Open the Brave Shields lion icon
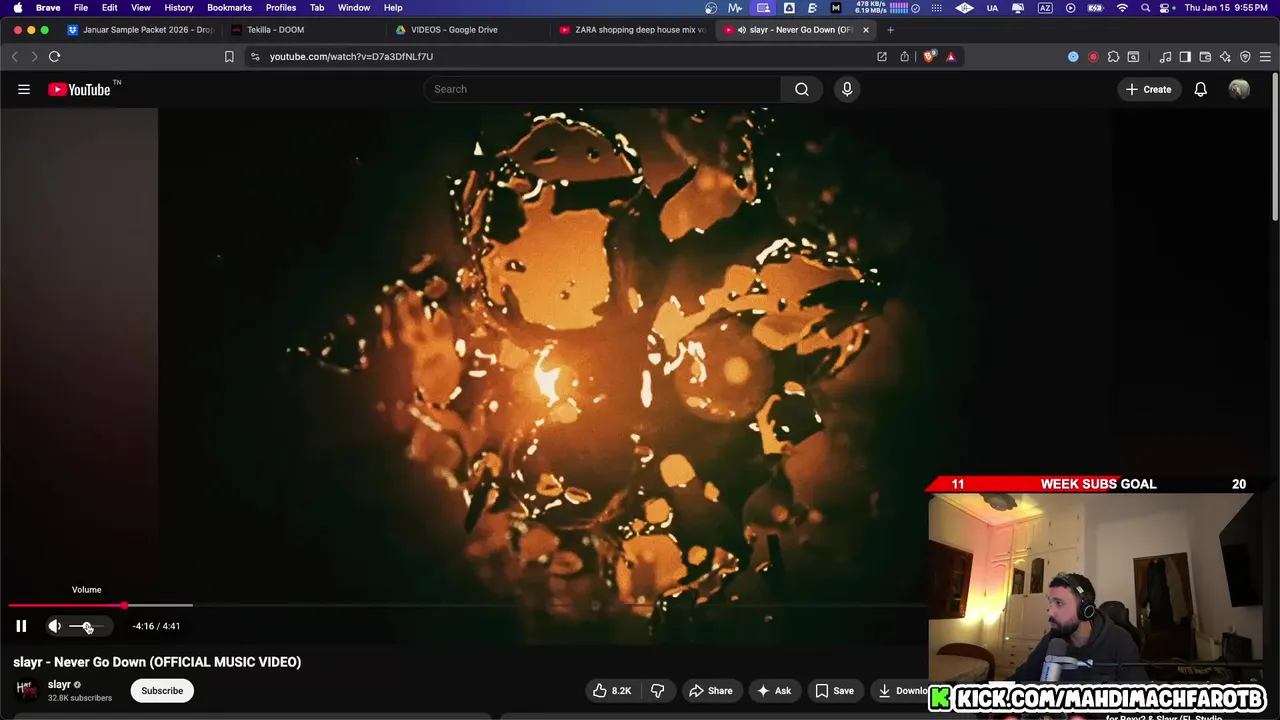1280x720 pixels. click(x=929, y=57)
